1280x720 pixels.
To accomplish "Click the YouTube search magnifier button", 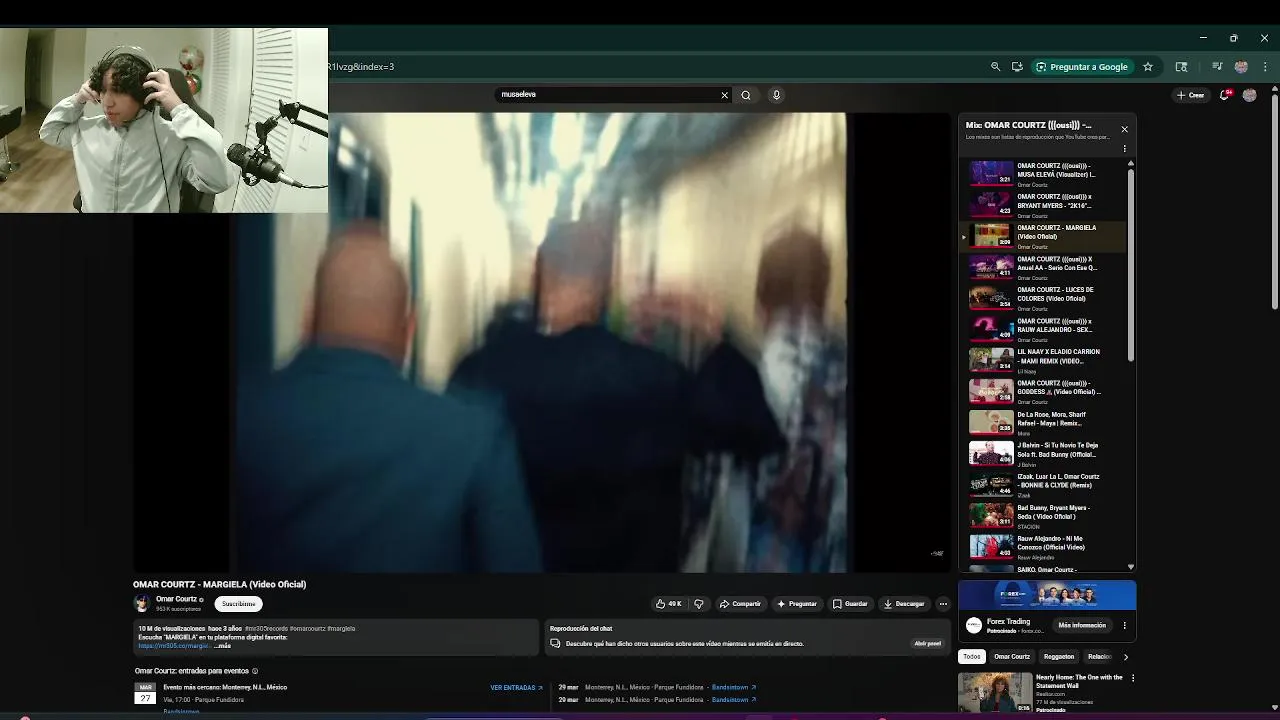I will [x=746, y=95].
